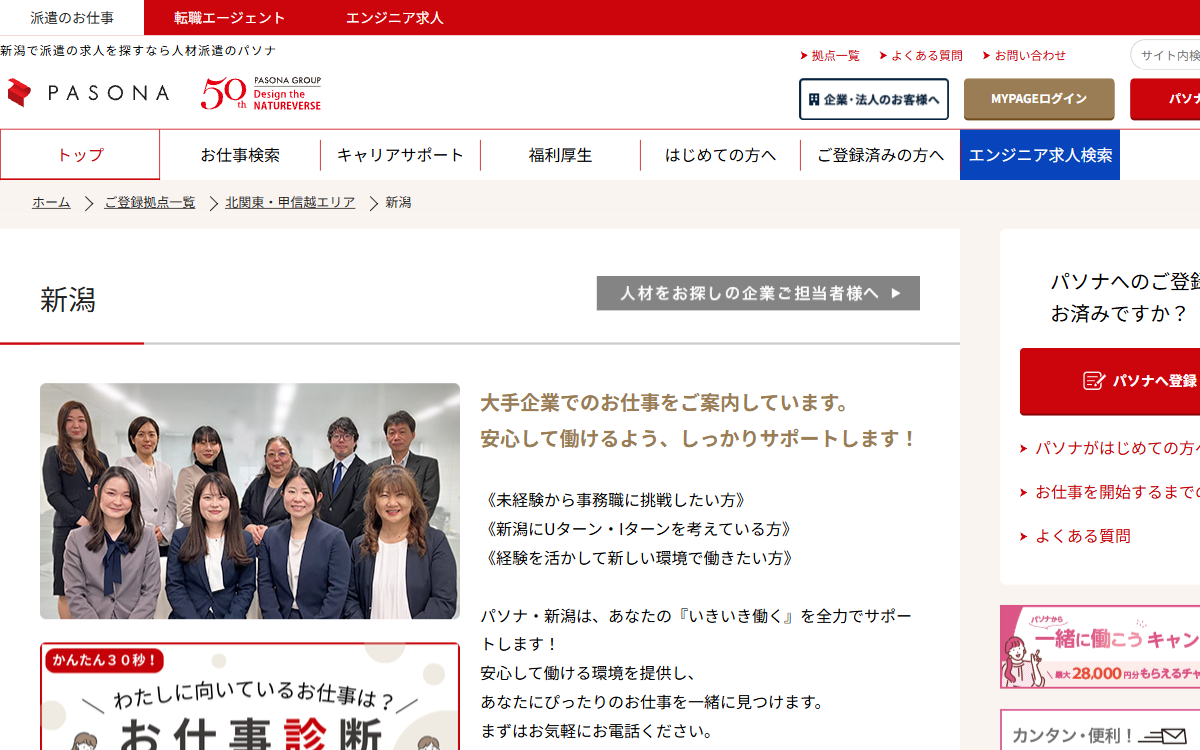Viewport: 1200px width, 750px height.
Task: Open the カンタン・便利 banner
Action: click(1100, 730)
